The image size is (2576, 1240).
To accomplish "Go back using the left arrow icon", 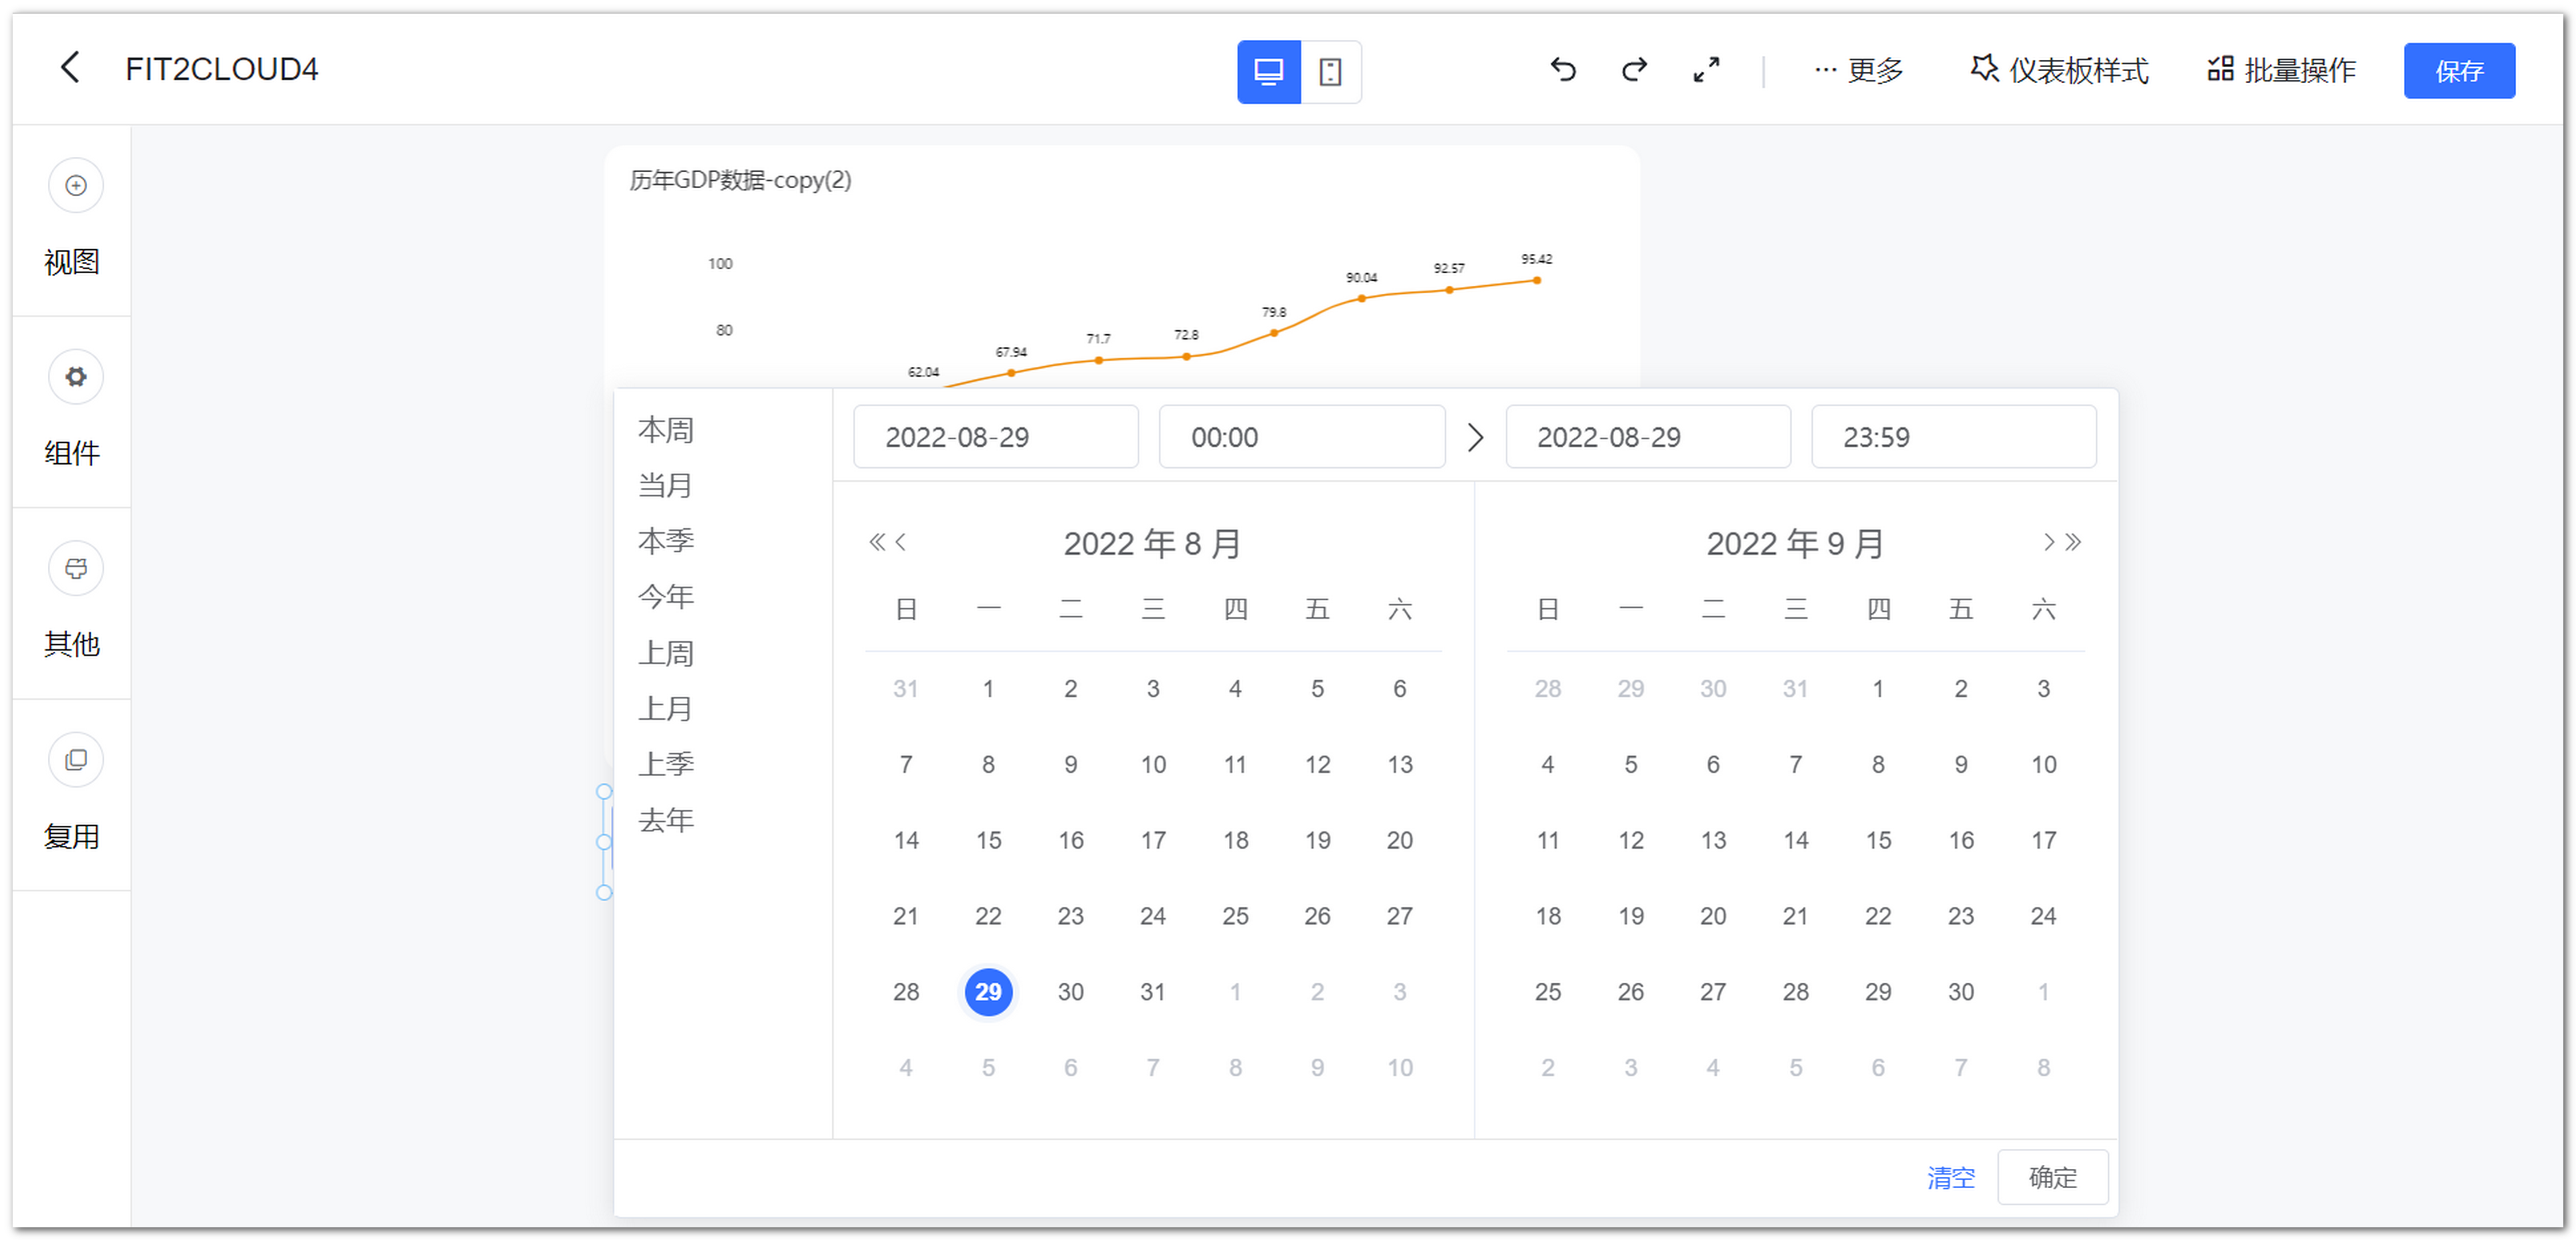I will pyautogui.click(x=70, y=68).
